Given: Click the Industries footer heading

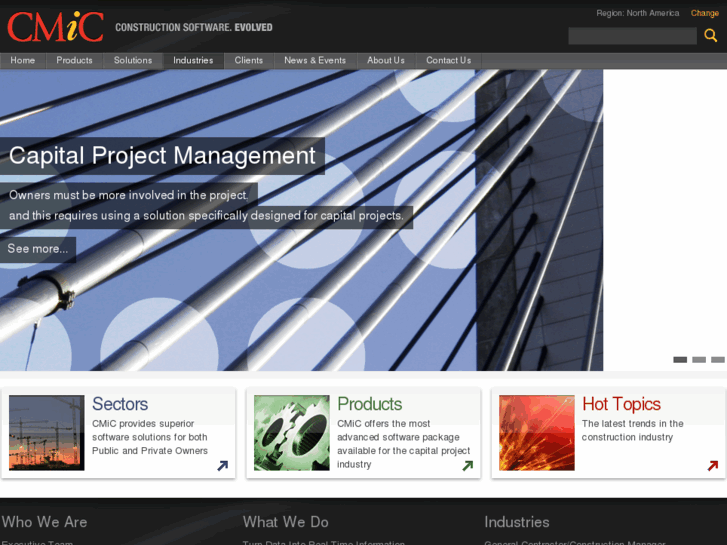Looking at the screenshot, I should click(x=517, y=522).
